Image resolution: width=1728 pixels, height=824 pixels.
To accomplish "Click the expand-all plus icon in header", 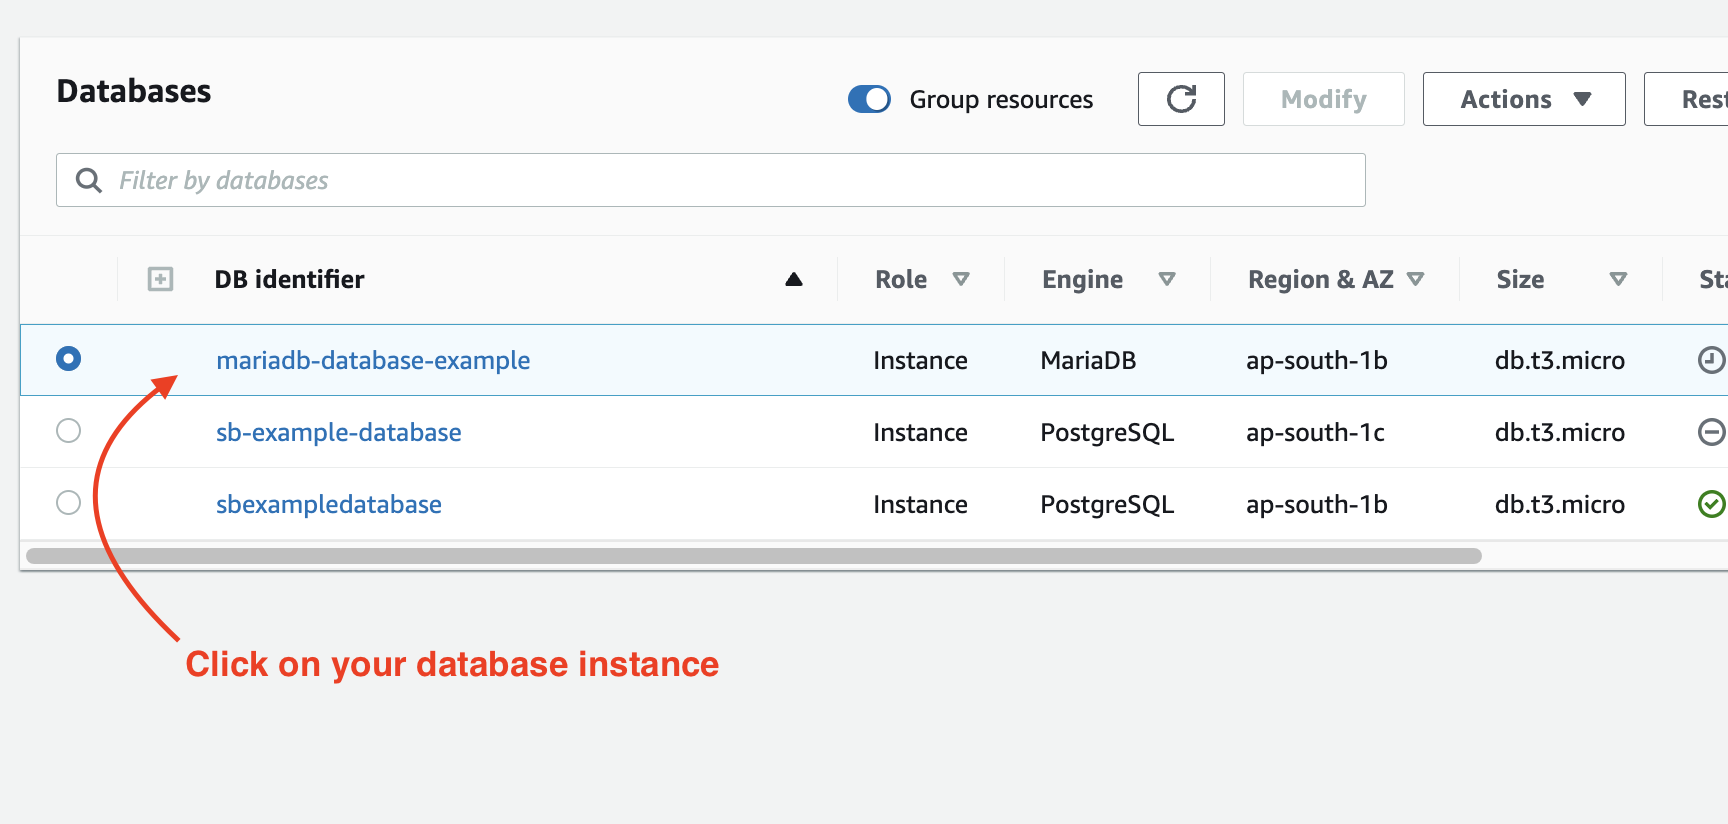I will click(x=160, y=279).
